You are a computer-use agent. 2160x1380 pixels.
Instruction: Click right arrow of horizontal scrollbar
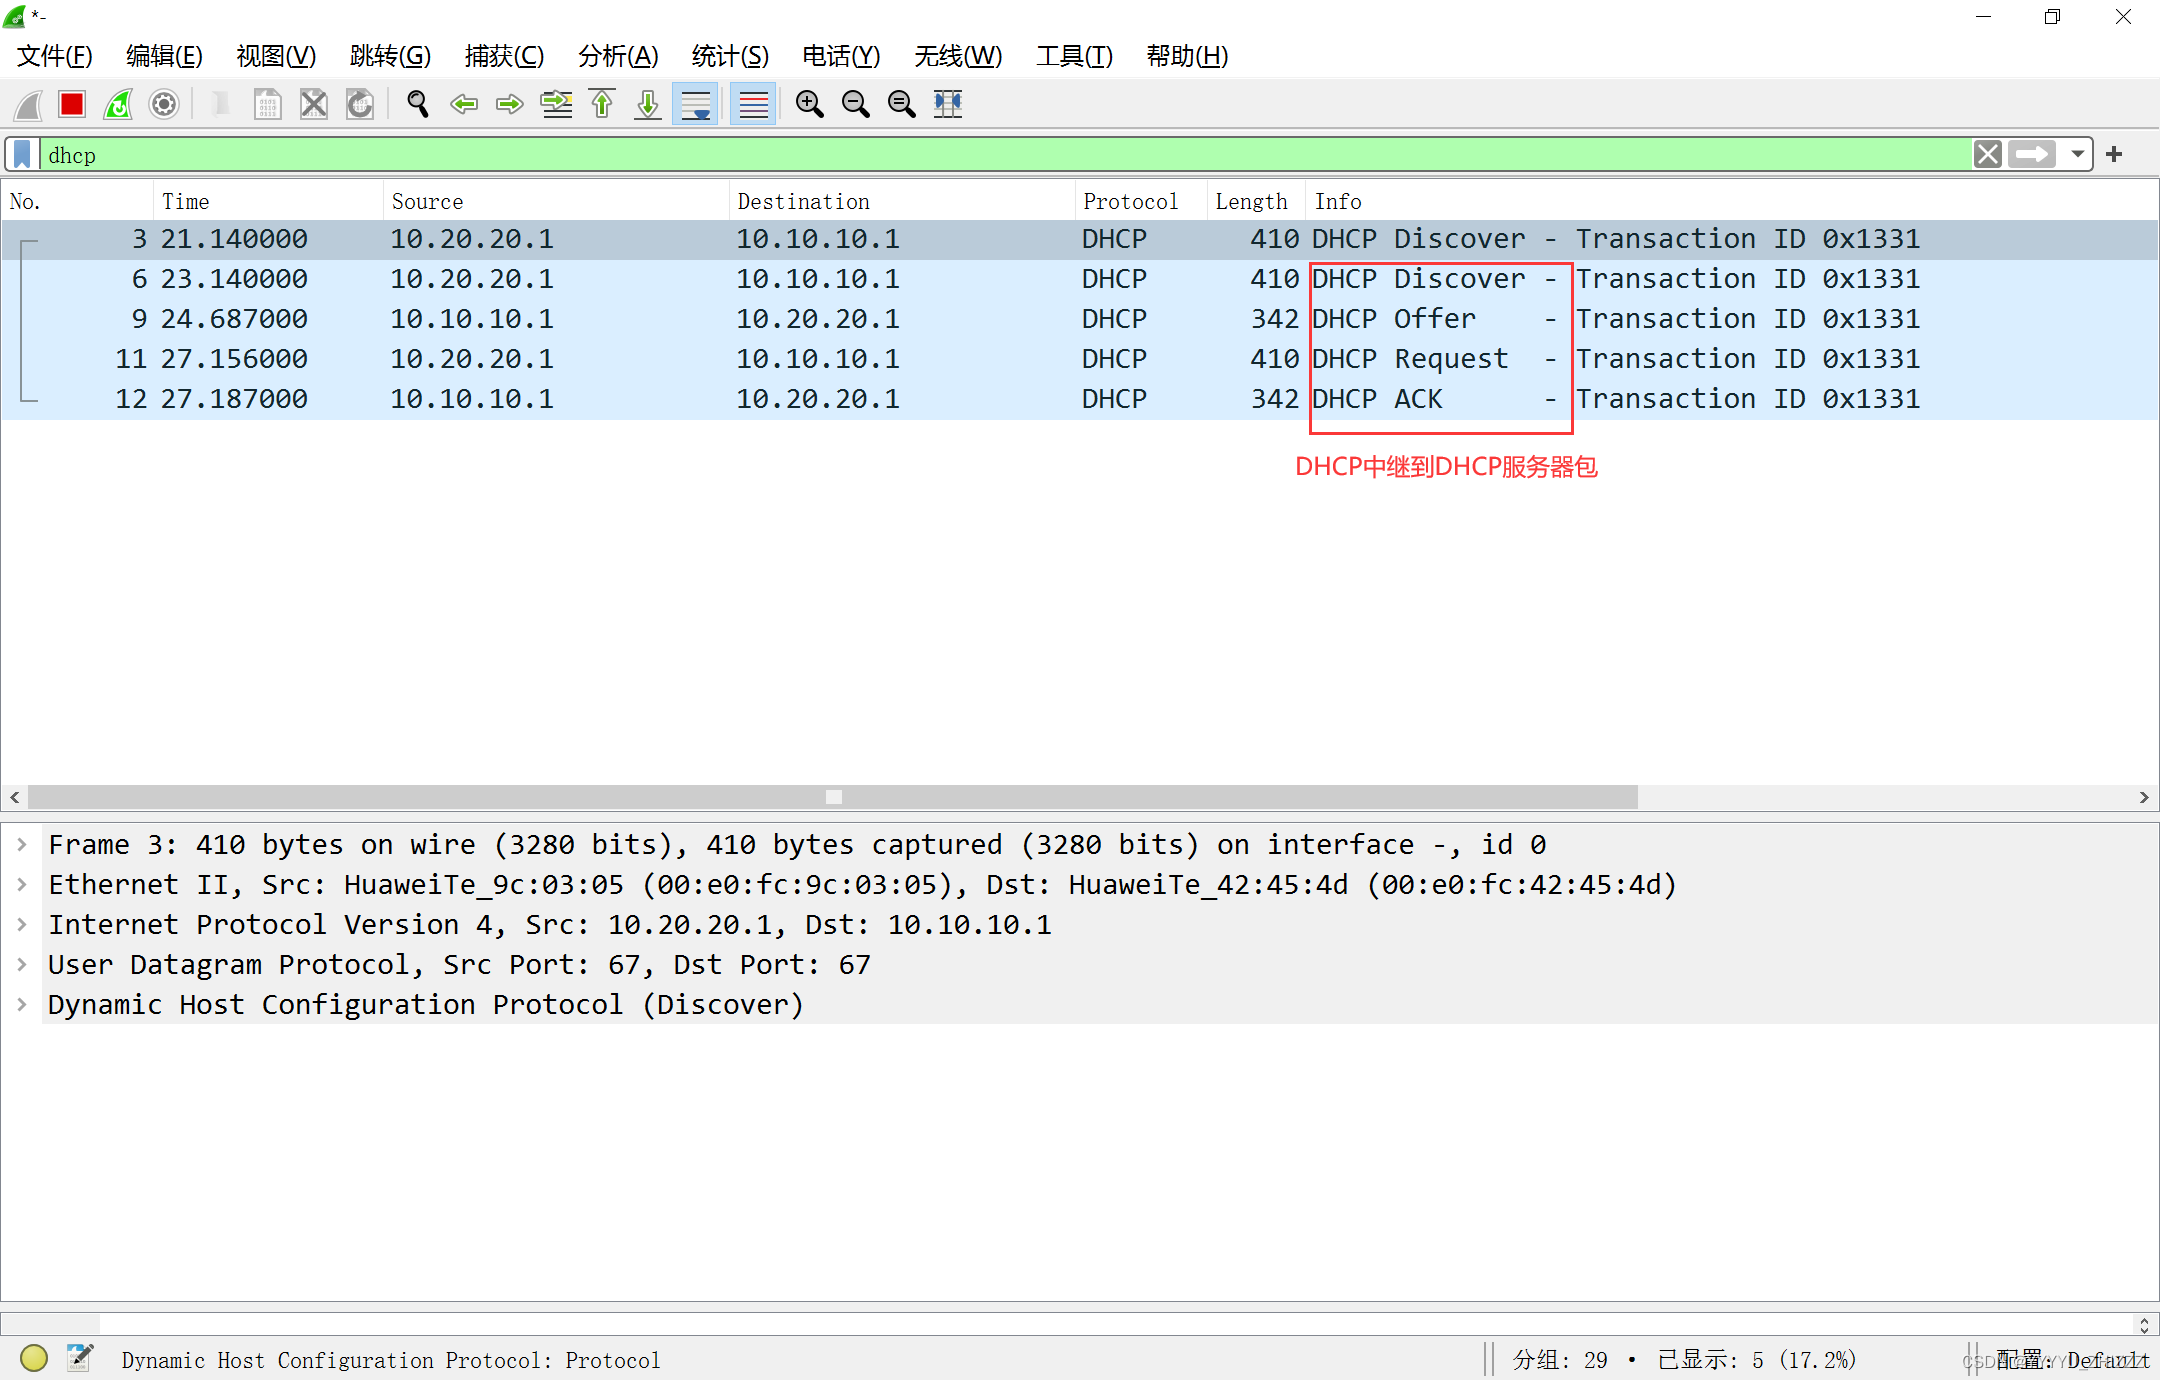[2144, 797]
